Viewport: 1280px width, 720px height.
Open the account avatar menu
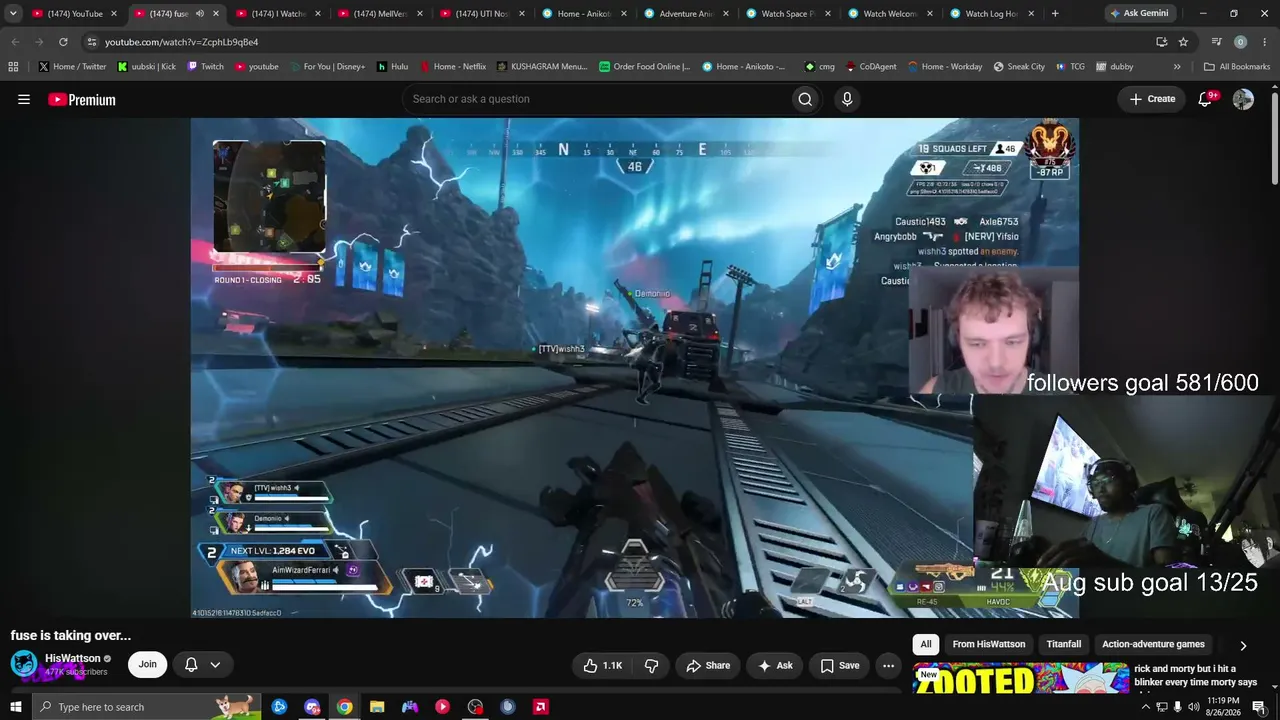click(1243, 99)
